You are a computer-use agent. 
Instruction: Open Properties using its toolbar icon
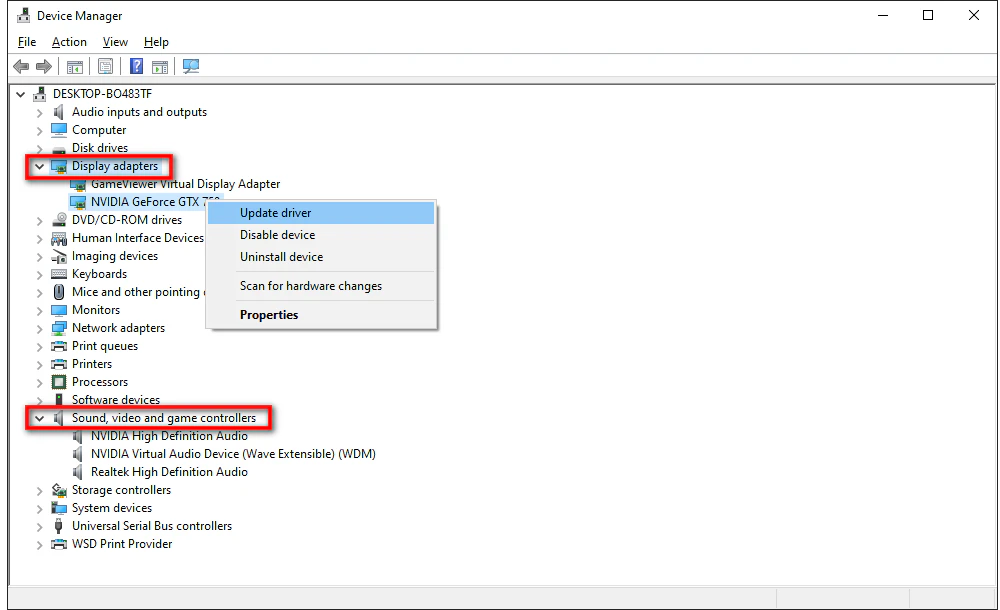click(105, 66)
